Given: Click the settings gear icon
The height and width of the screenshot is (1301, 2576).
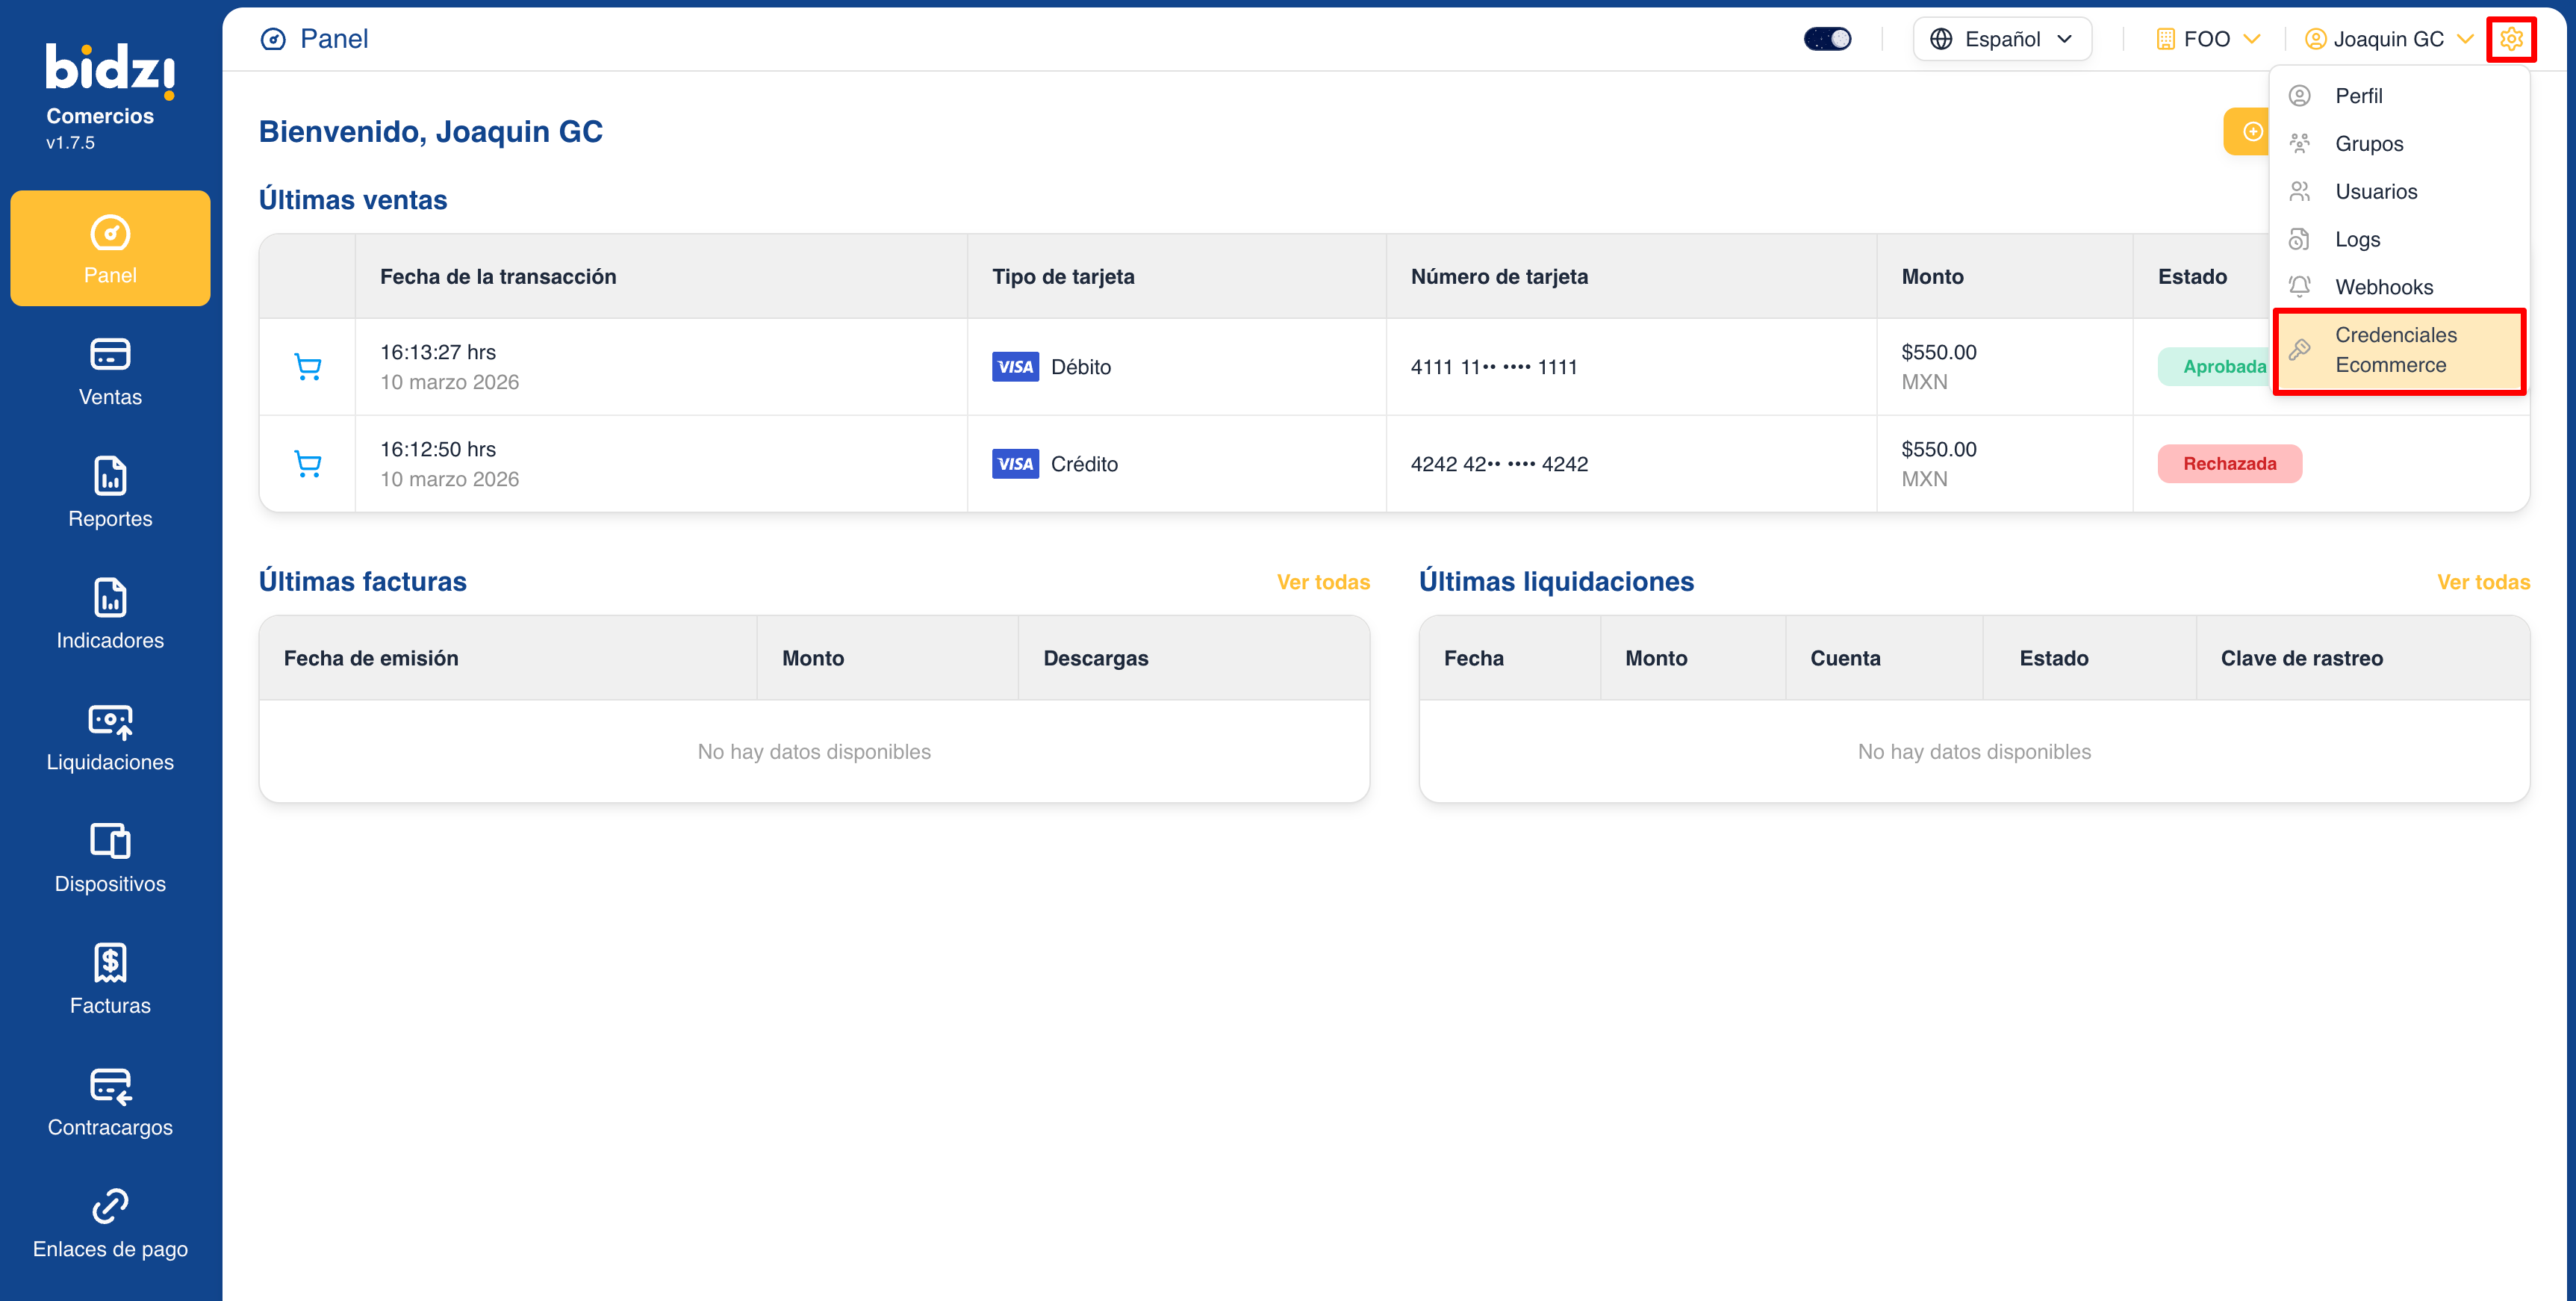Looking at the screenshot, I should [2510, 39].
